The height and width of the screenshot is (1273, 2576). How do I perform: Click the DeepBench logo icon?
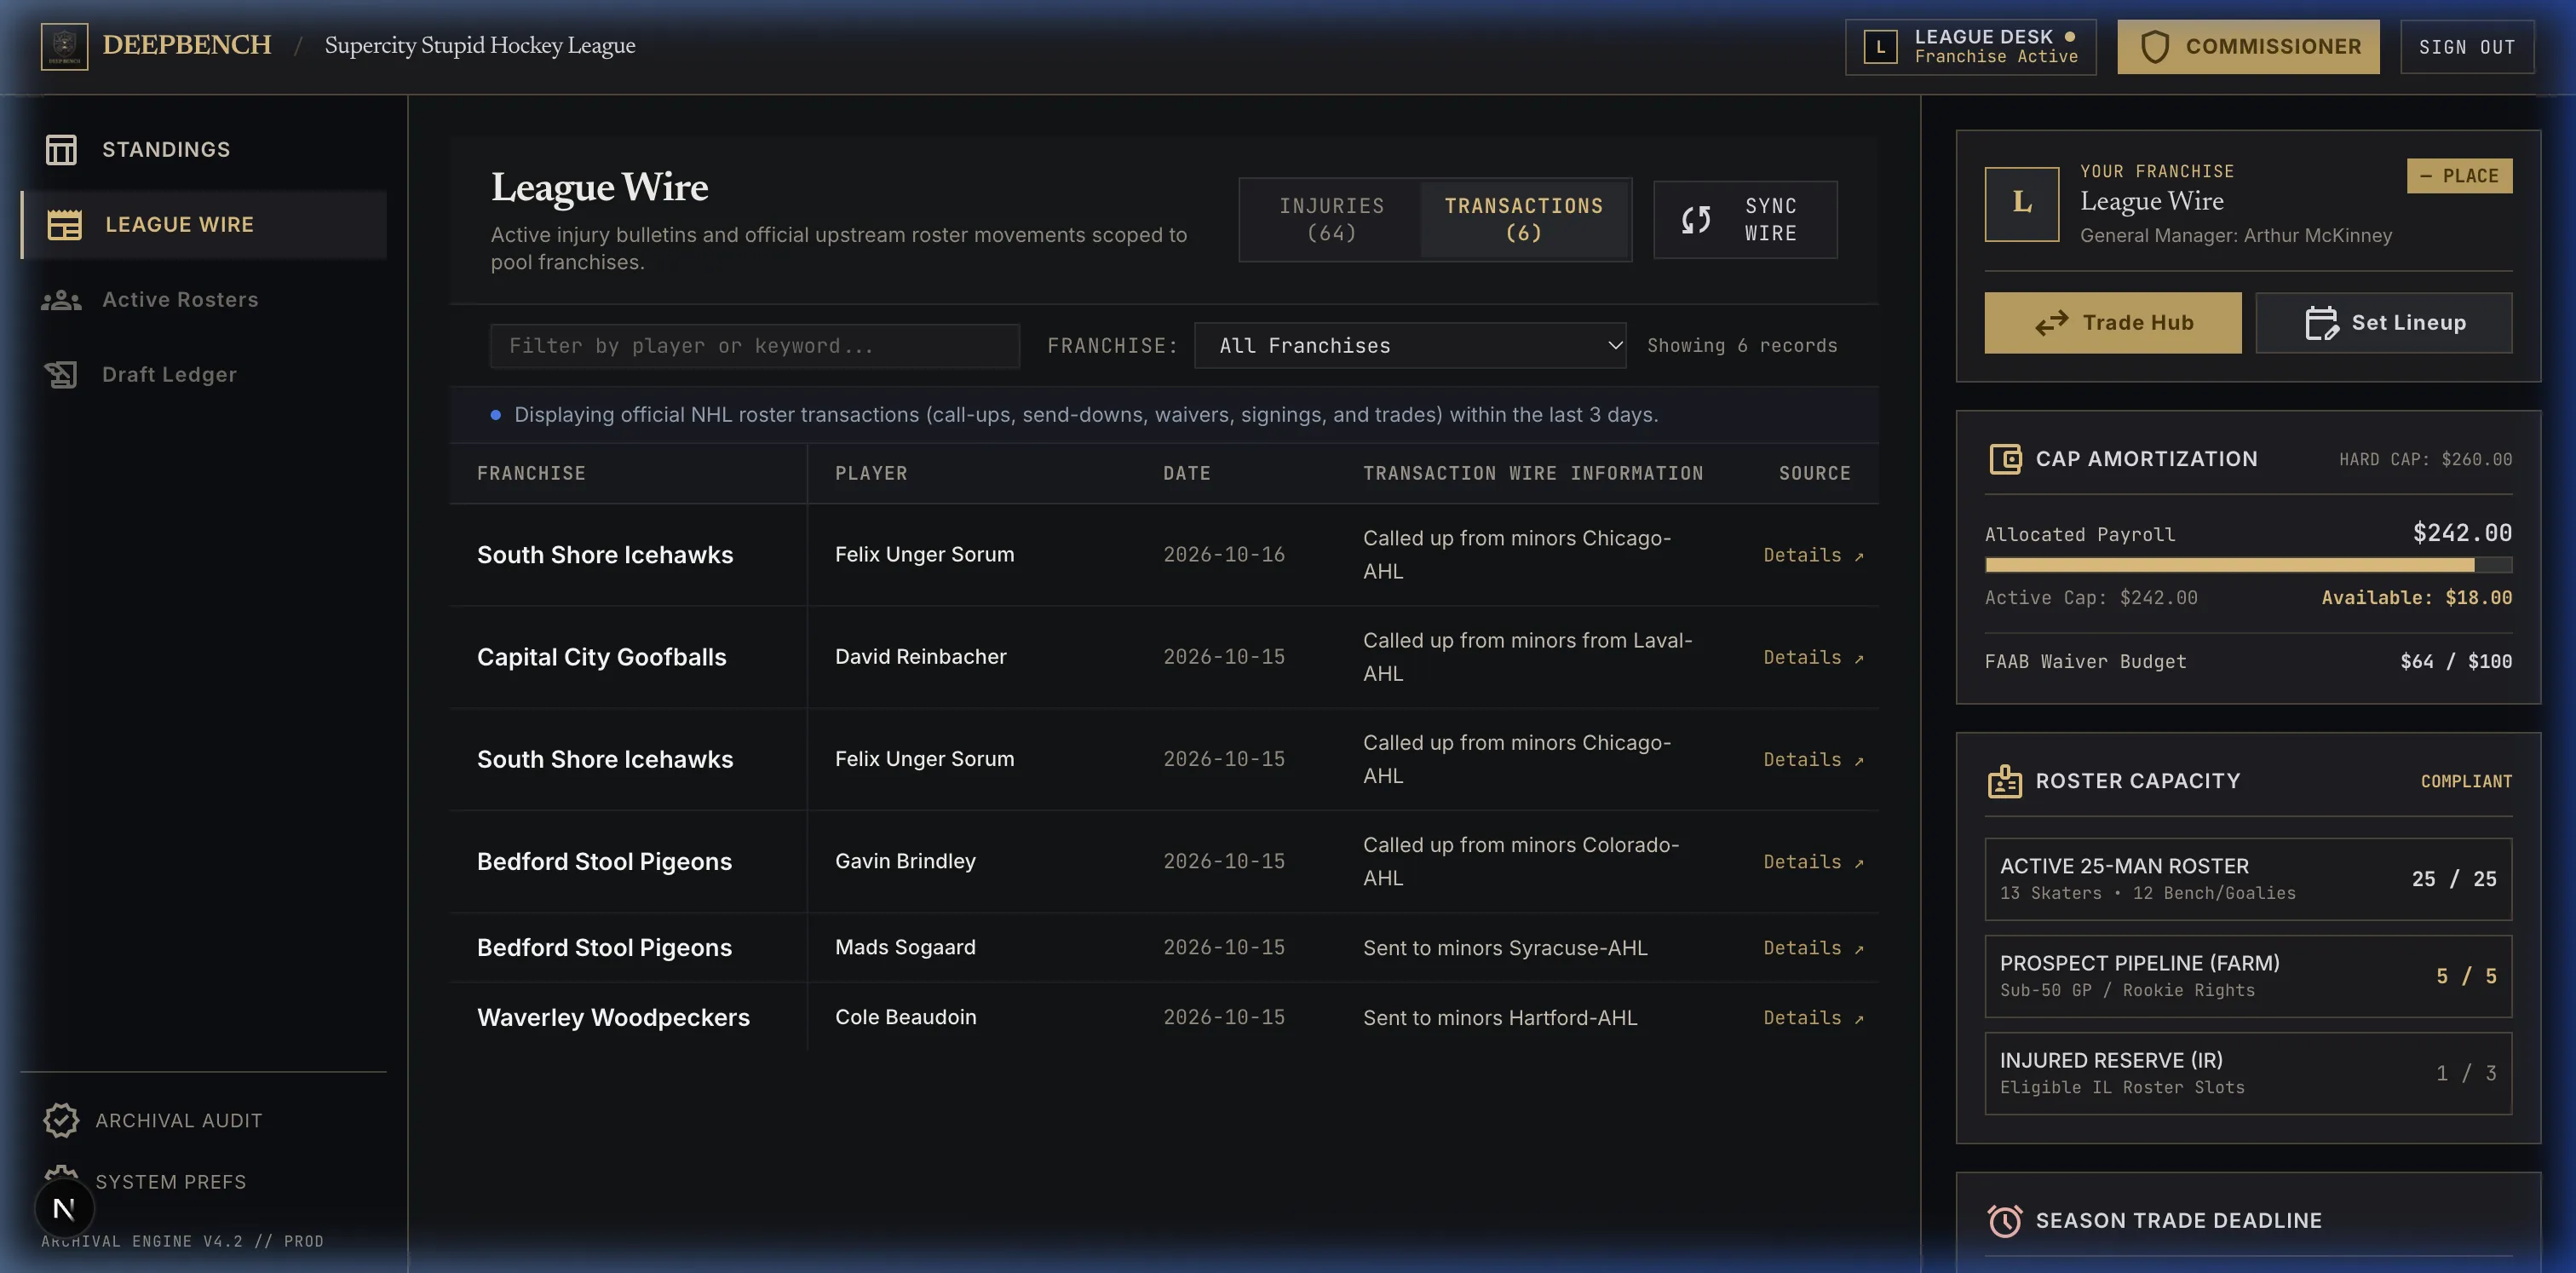(x=64, y=46)
